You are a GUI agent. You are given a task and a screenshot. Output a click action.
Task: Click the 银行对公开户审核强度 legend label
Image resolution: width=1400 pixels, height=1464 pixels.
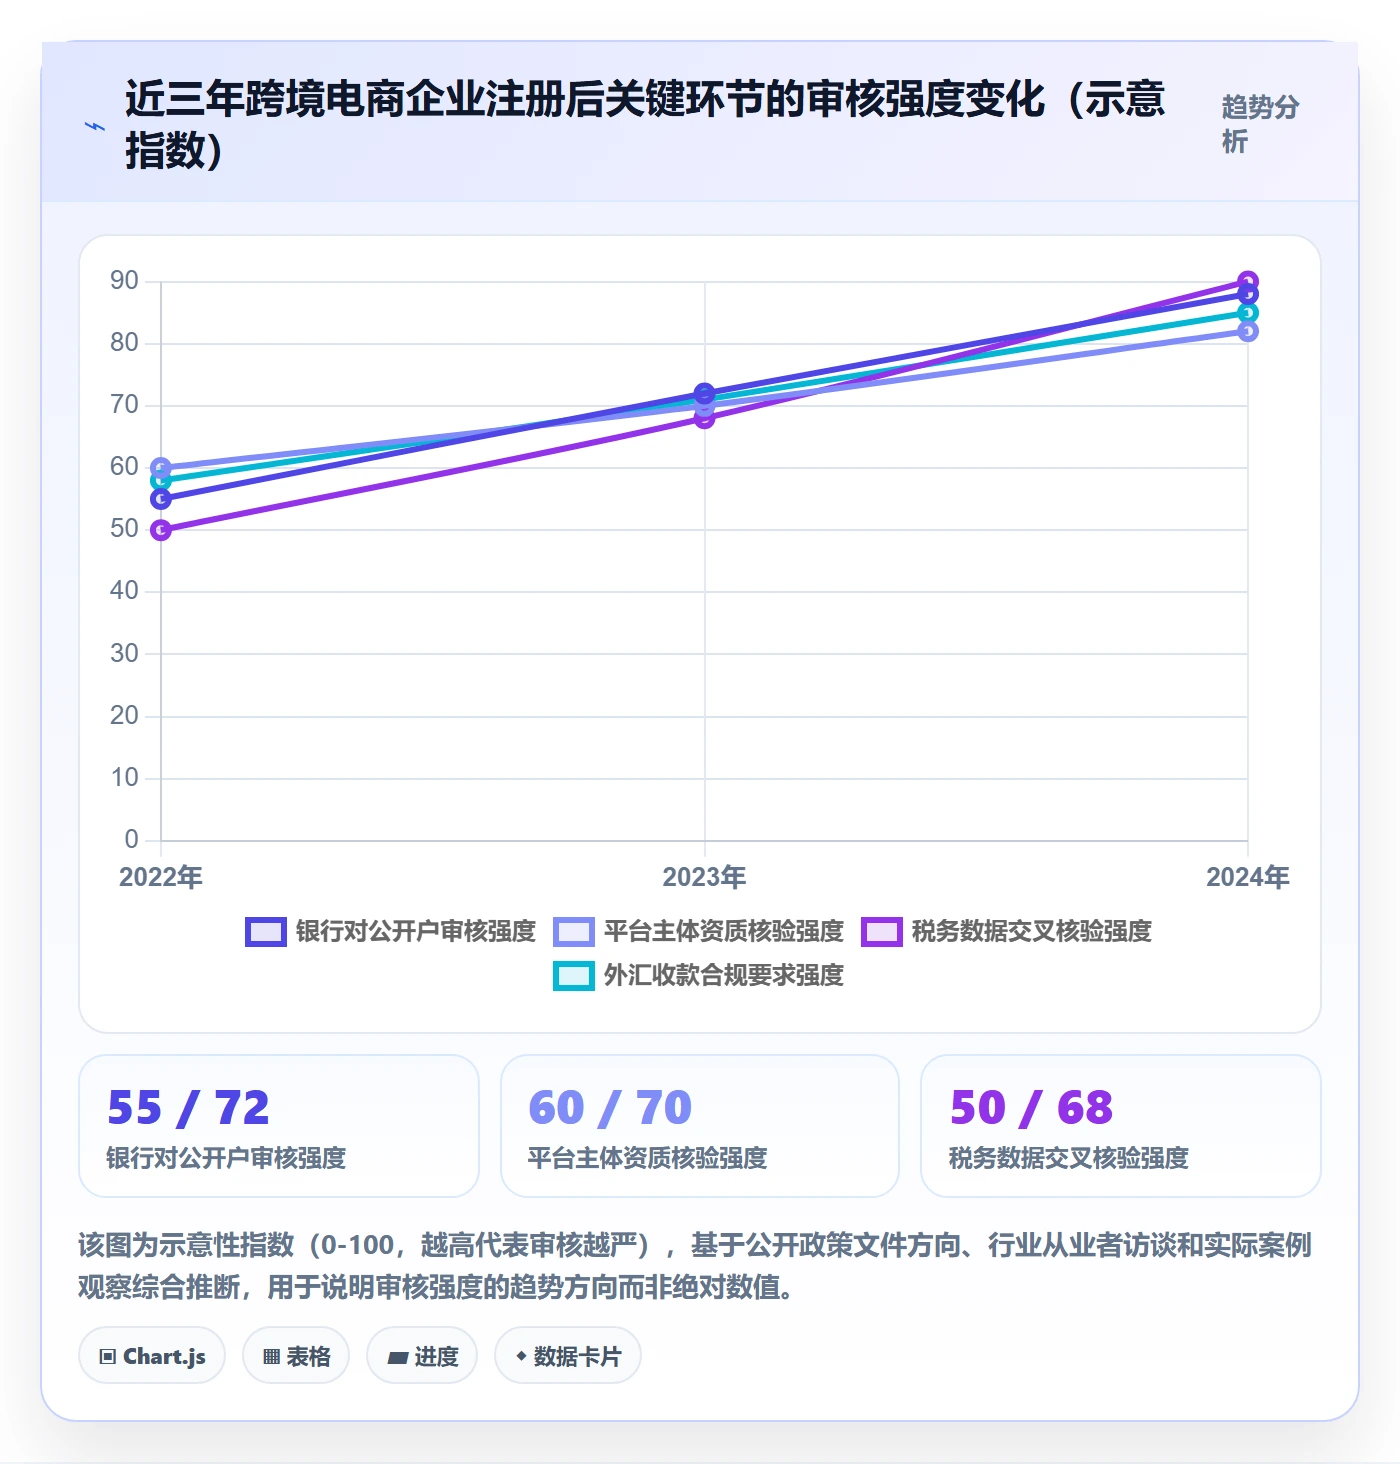(416, 932)
